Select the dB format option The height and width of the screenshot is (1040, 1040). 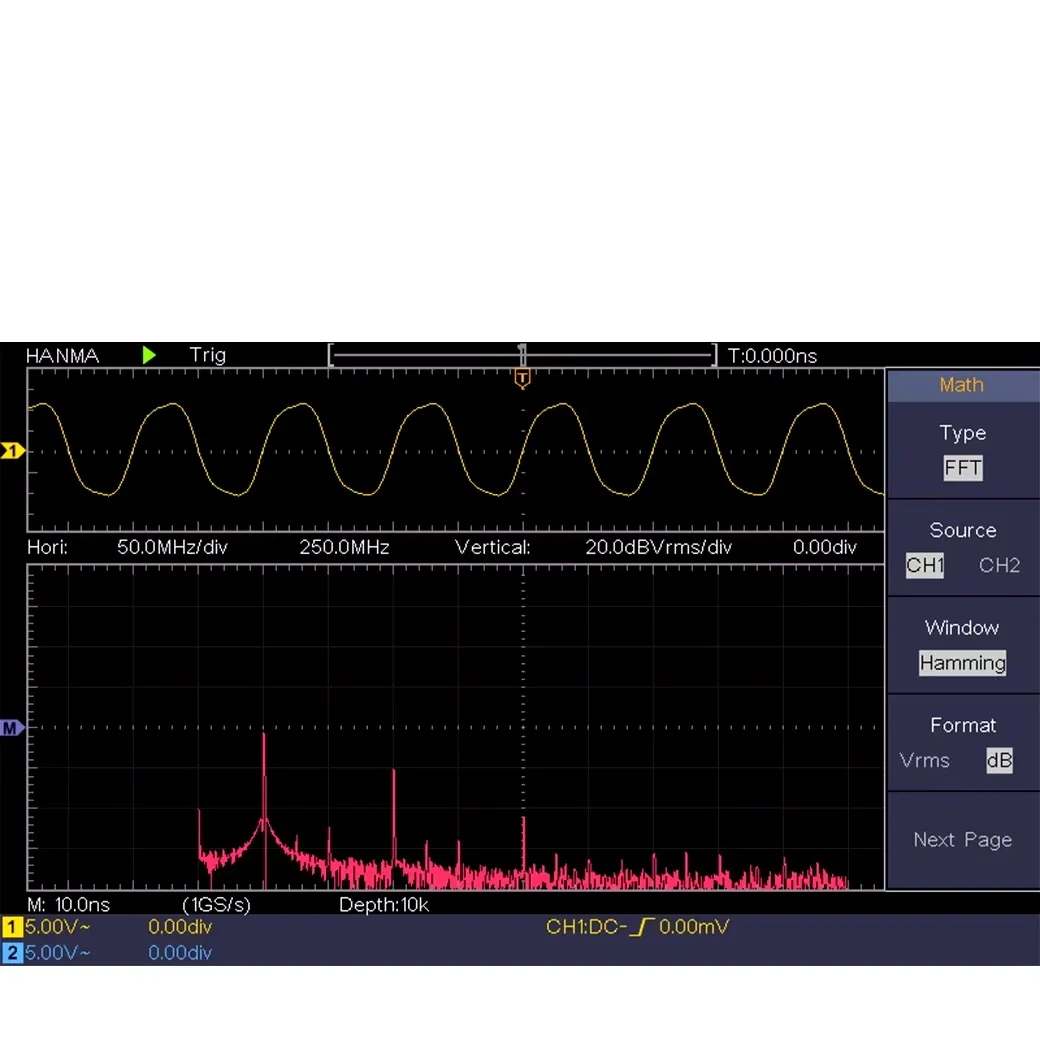click(x=999, y=761)
